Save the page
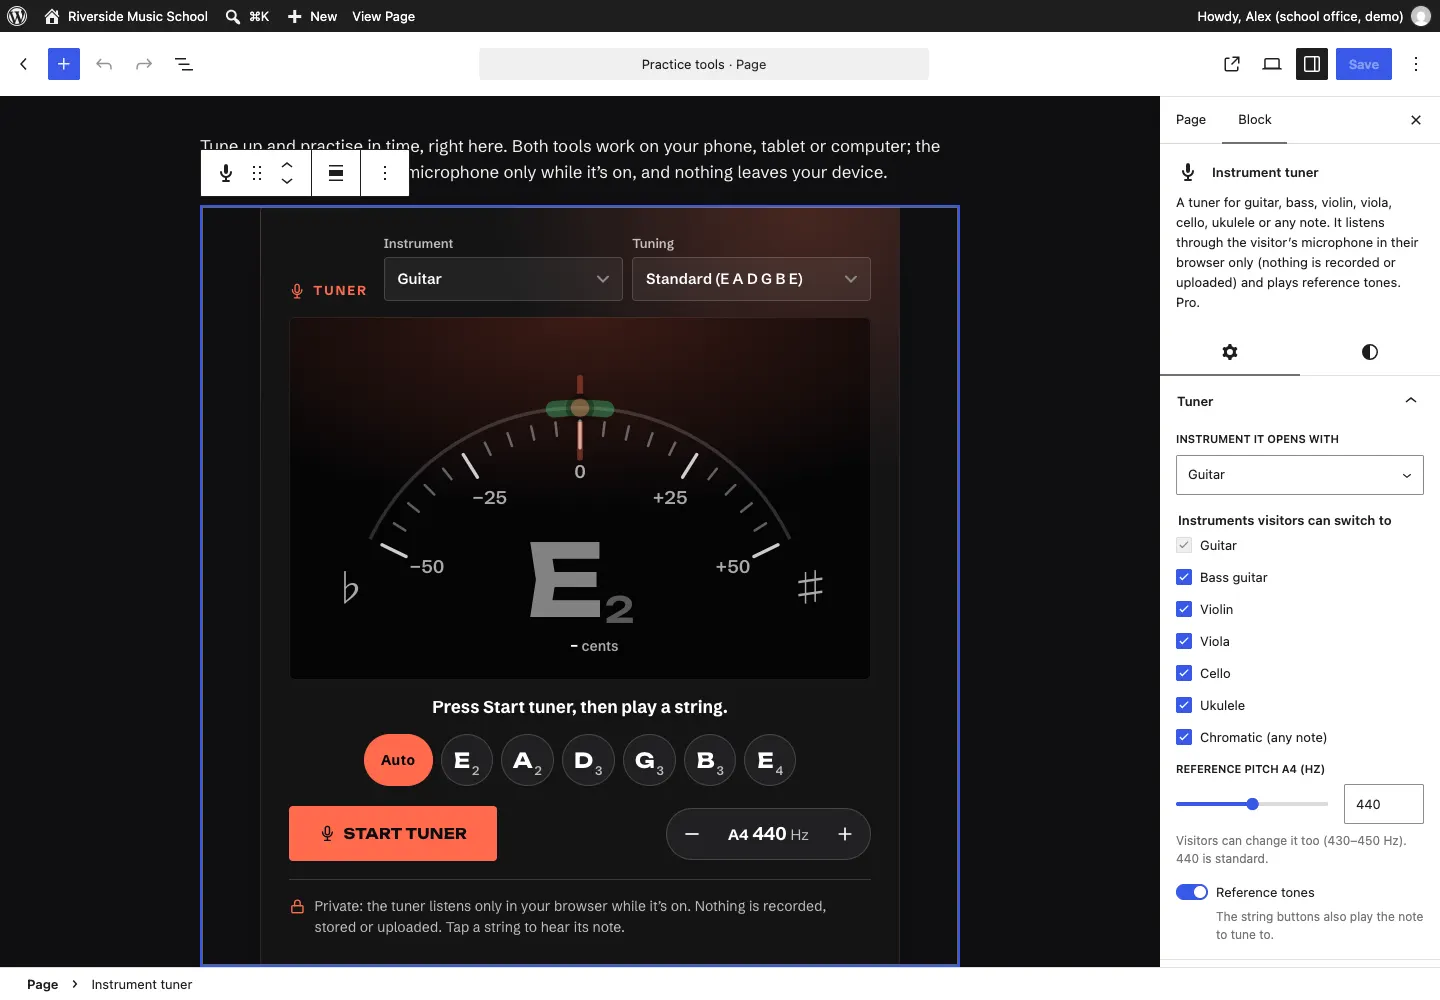1440x1000 pixels. coord(1364,64)
